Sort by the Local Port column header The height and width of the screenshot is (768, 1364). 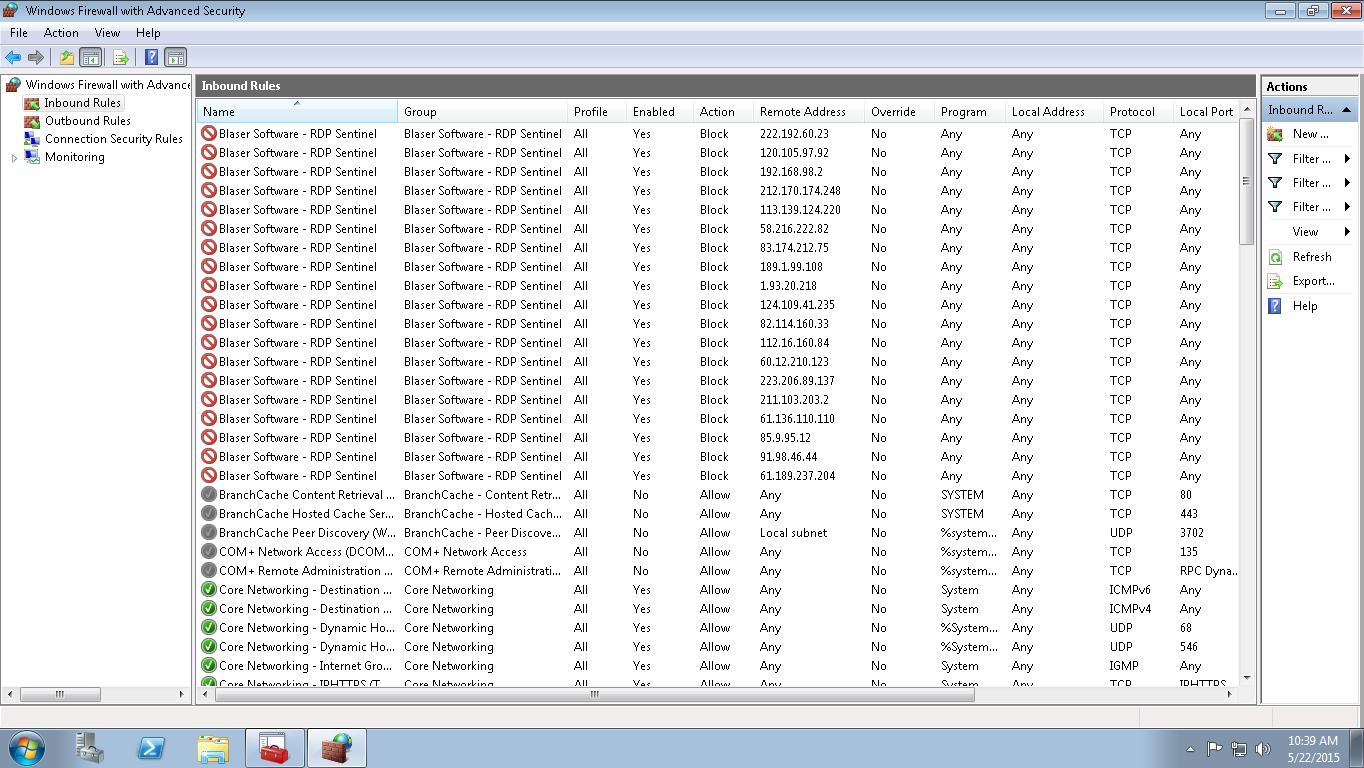[x=1206, y=111]
